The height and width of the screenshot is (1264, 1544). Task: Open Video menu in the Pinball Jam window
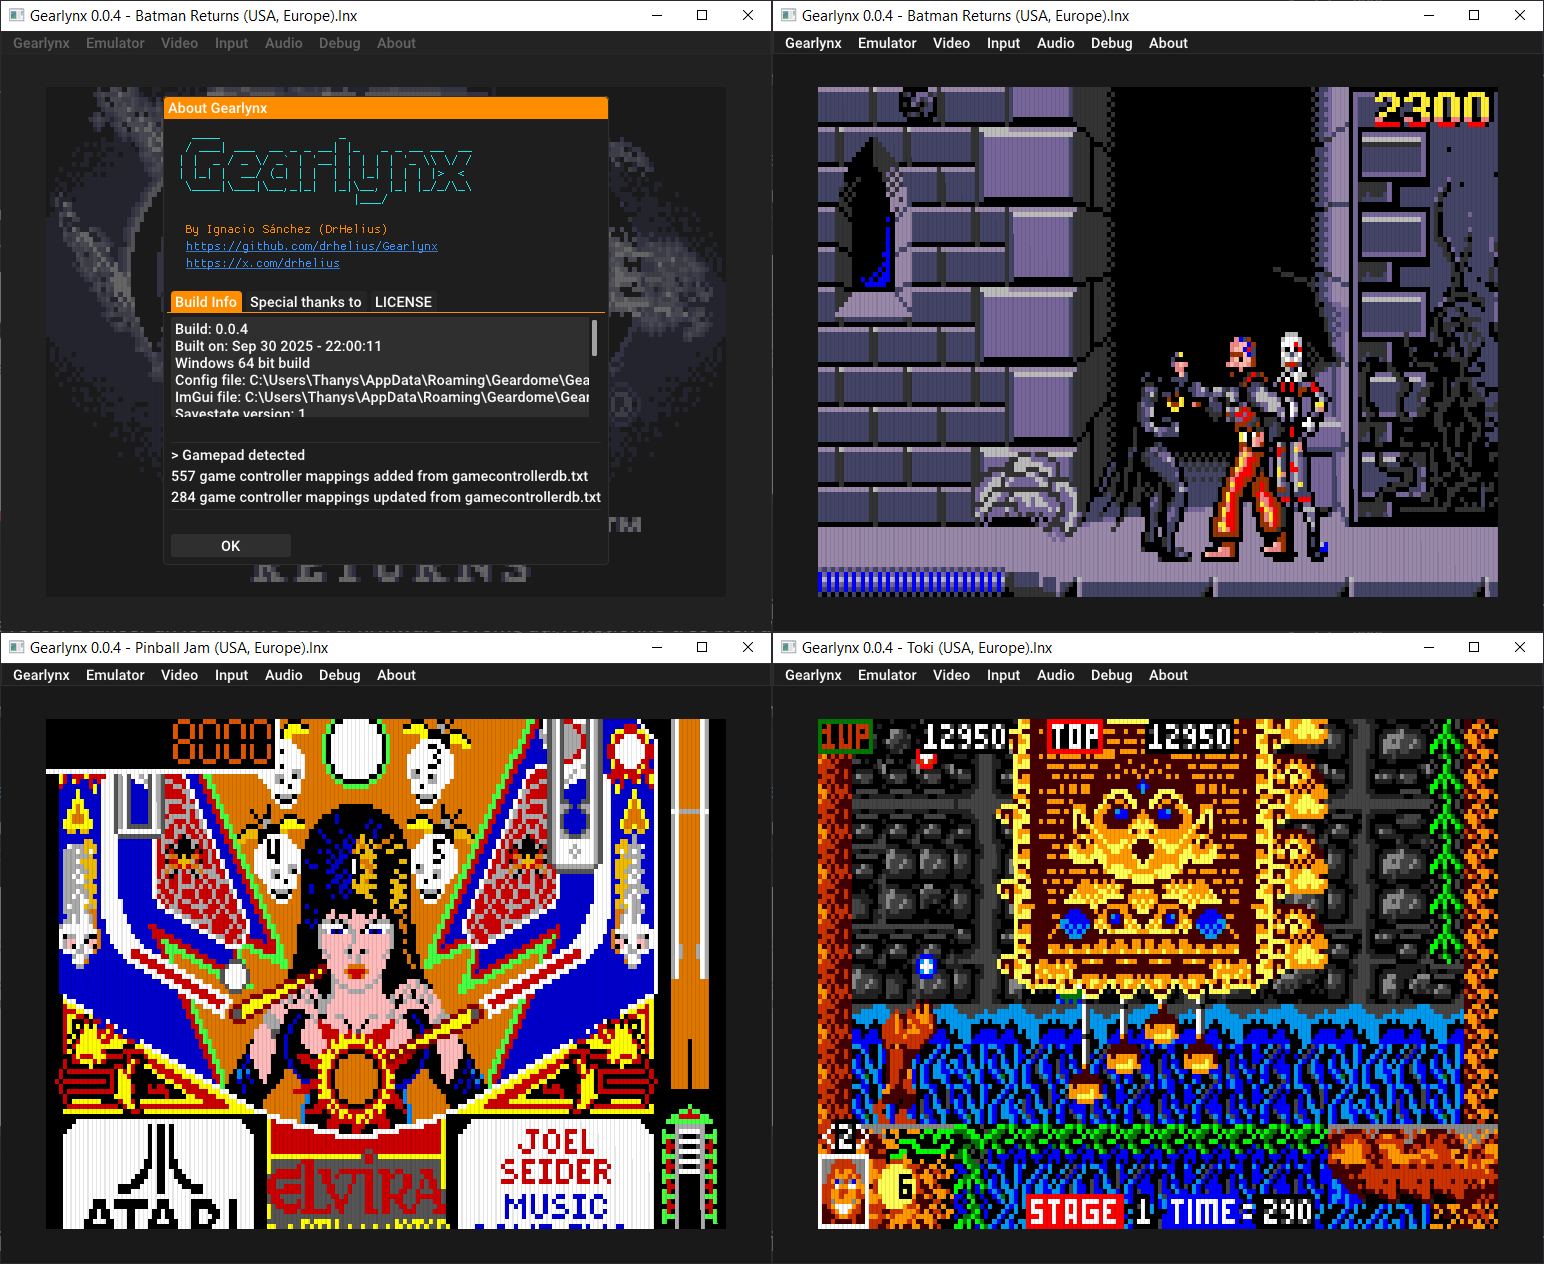179,675
